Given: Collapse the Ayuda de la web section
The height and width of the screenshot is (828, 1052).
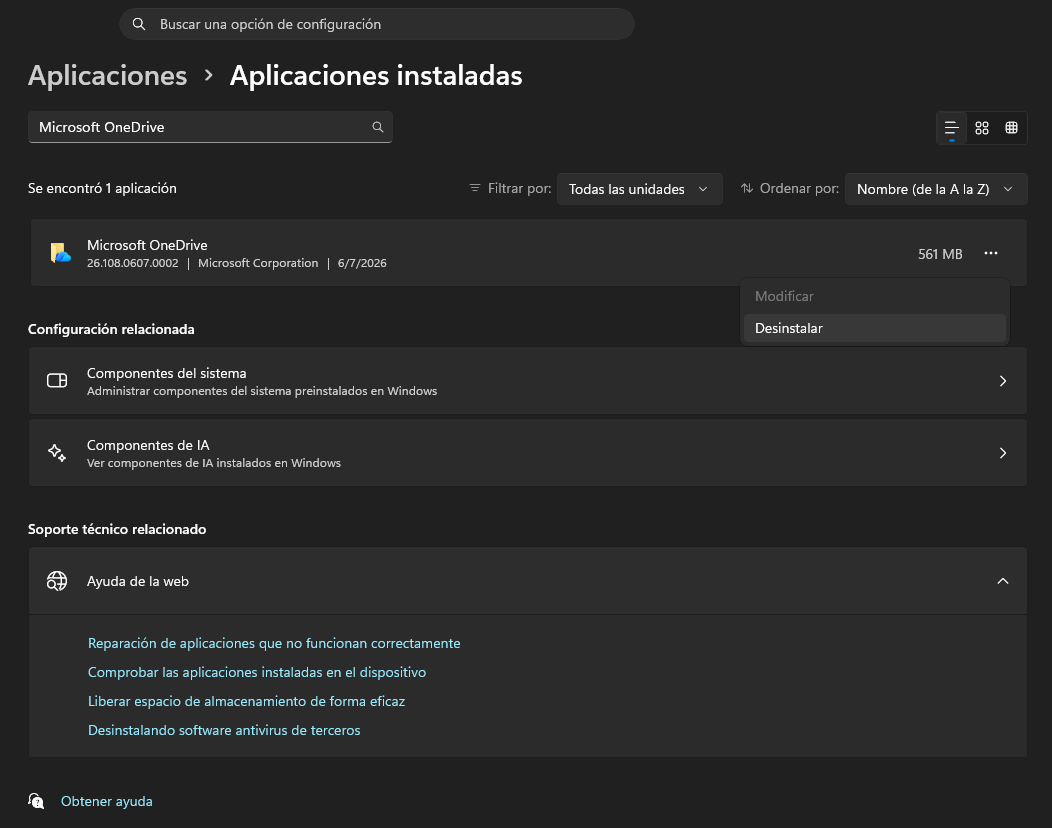Looking at the screenshot, I should tap(1003, 581).
